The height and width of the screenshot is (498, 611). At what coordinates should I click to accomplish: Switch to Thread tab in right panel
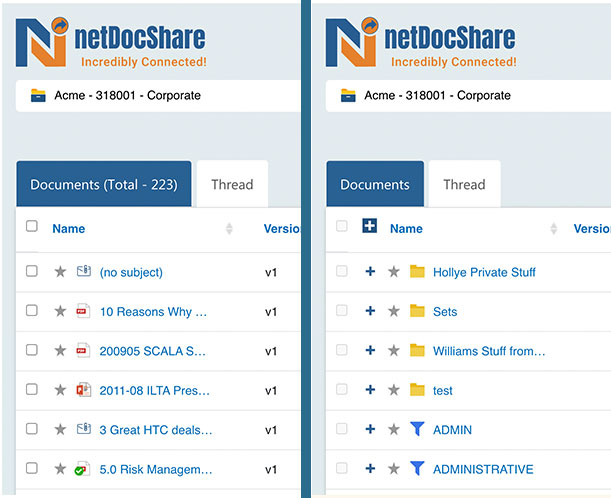click(x=464, y=184)
